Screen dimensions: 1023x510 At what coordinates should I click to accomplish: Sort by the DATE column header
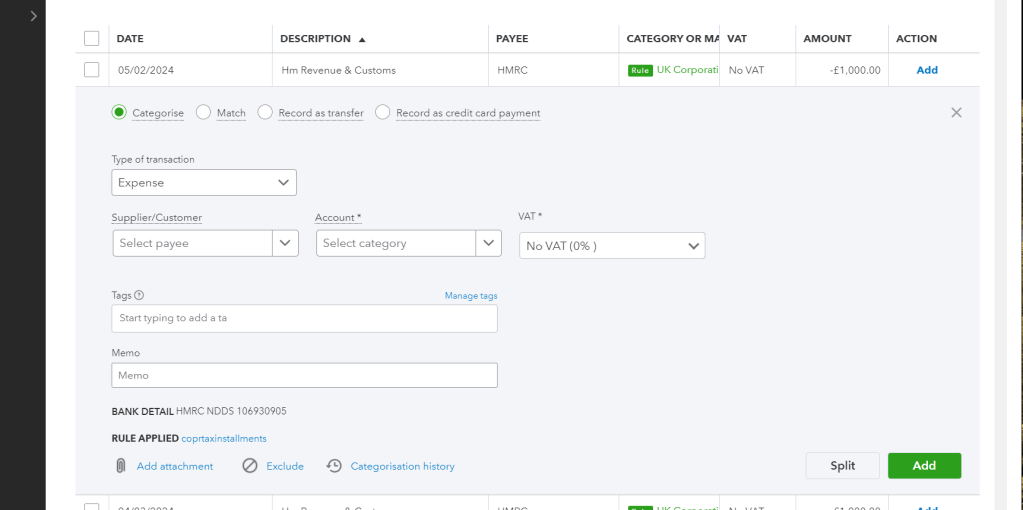[x=130, y=38]
